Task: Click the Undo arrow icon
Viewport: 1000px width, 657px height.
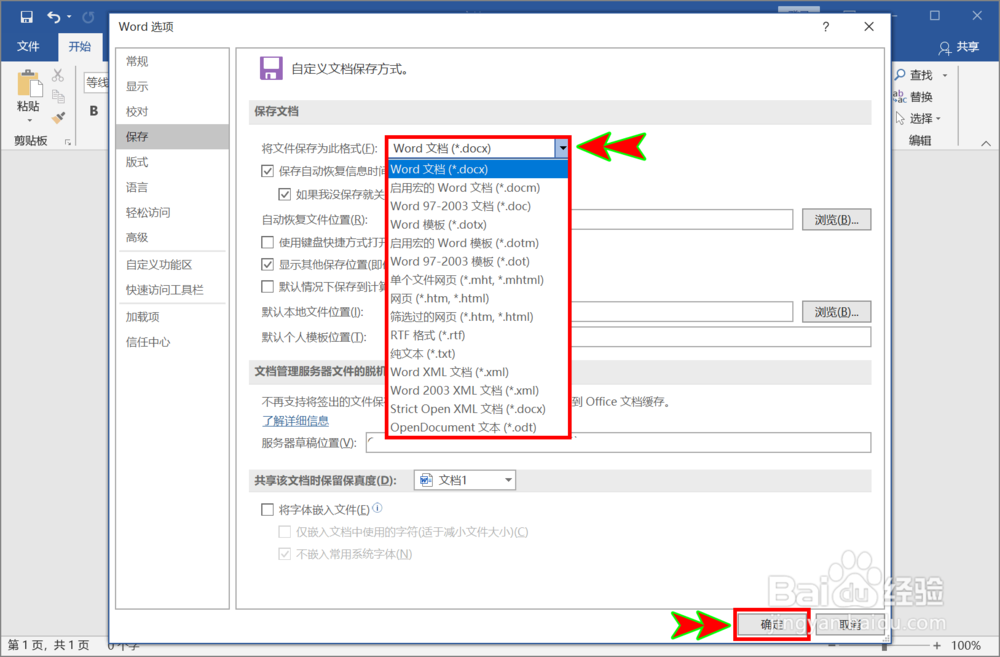Action: tap(54, 17)
